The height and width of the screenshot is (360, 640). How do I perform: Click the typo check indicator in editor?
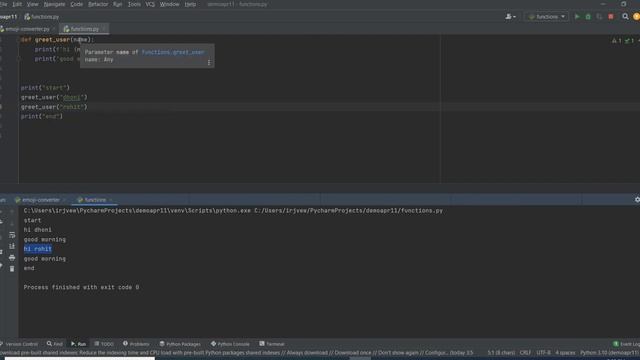(x=629, y=40)
